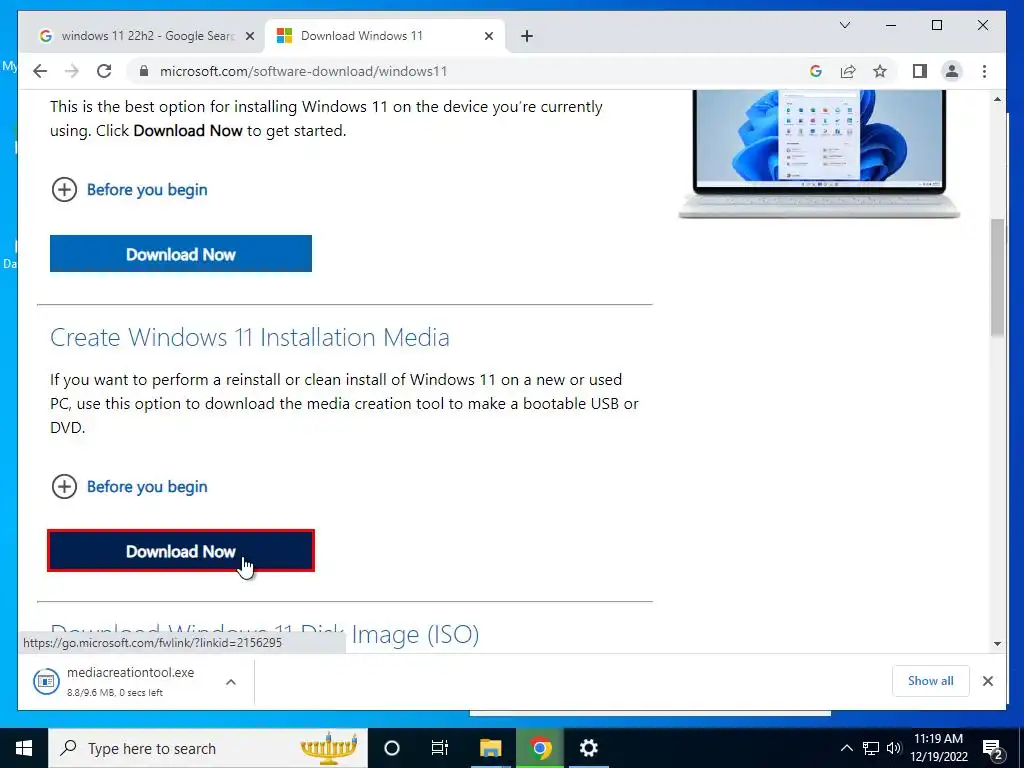
Task: Click the padlock site info icon
Action: tap(144, 71)
